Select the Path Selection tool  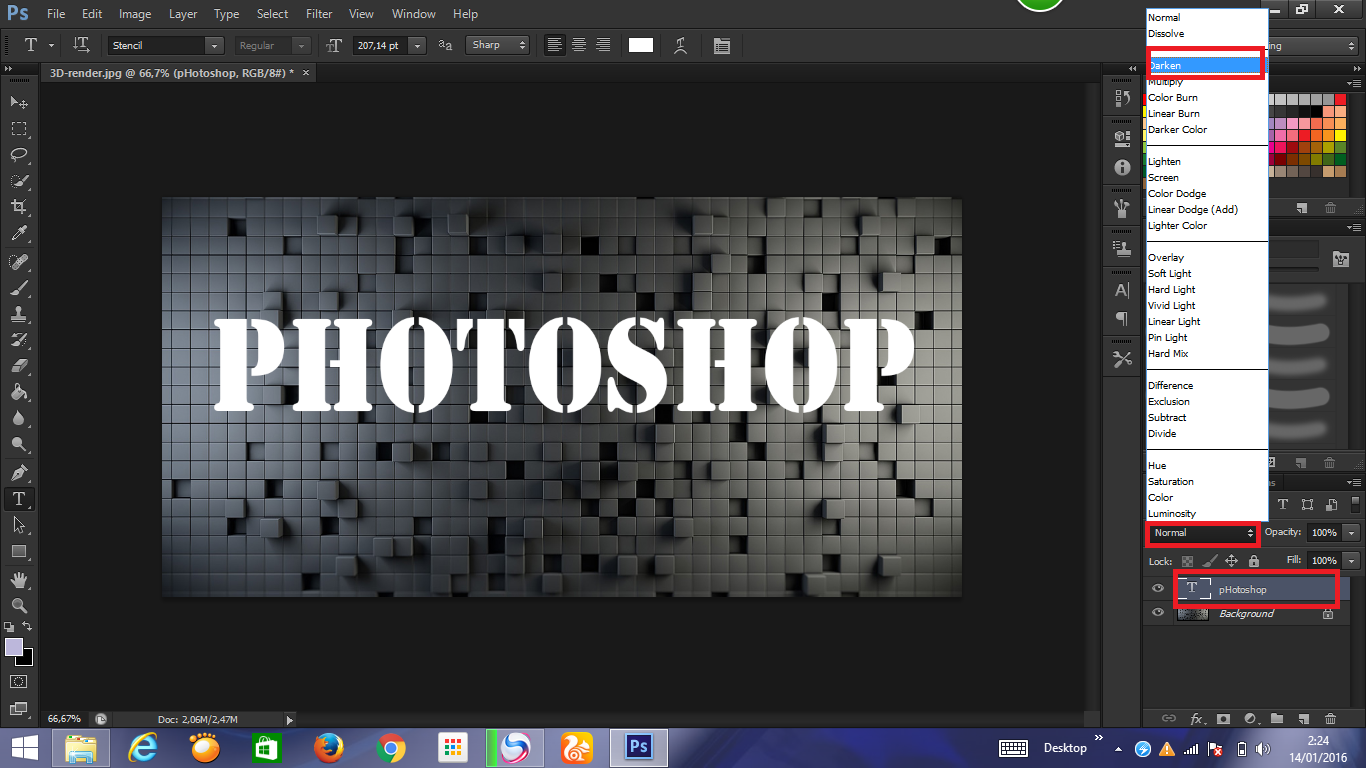[19, 525]
